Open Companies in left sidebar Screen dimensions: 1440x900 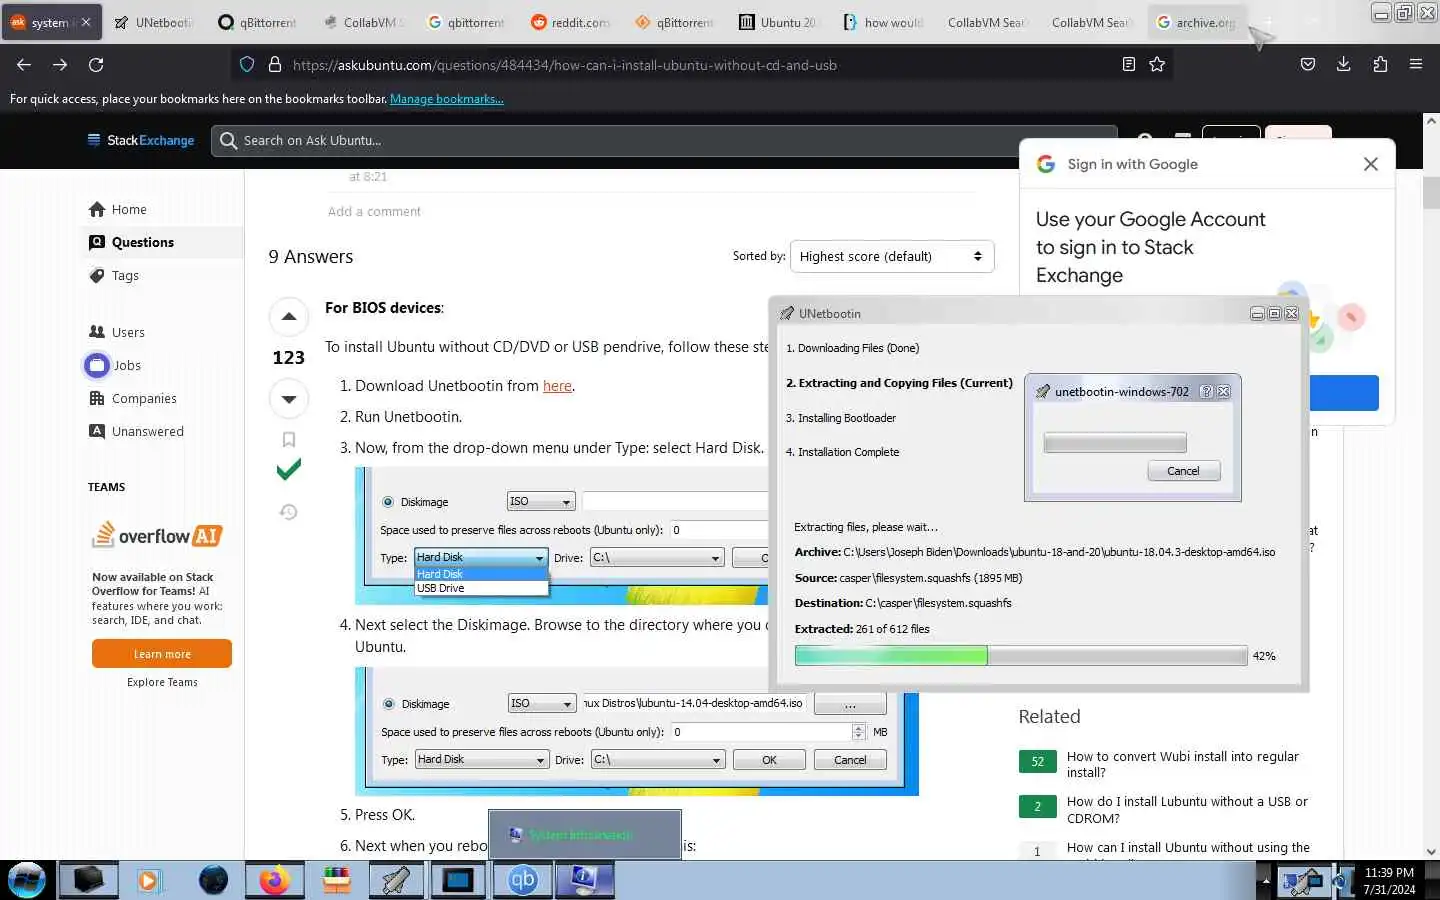coord(133,398)
